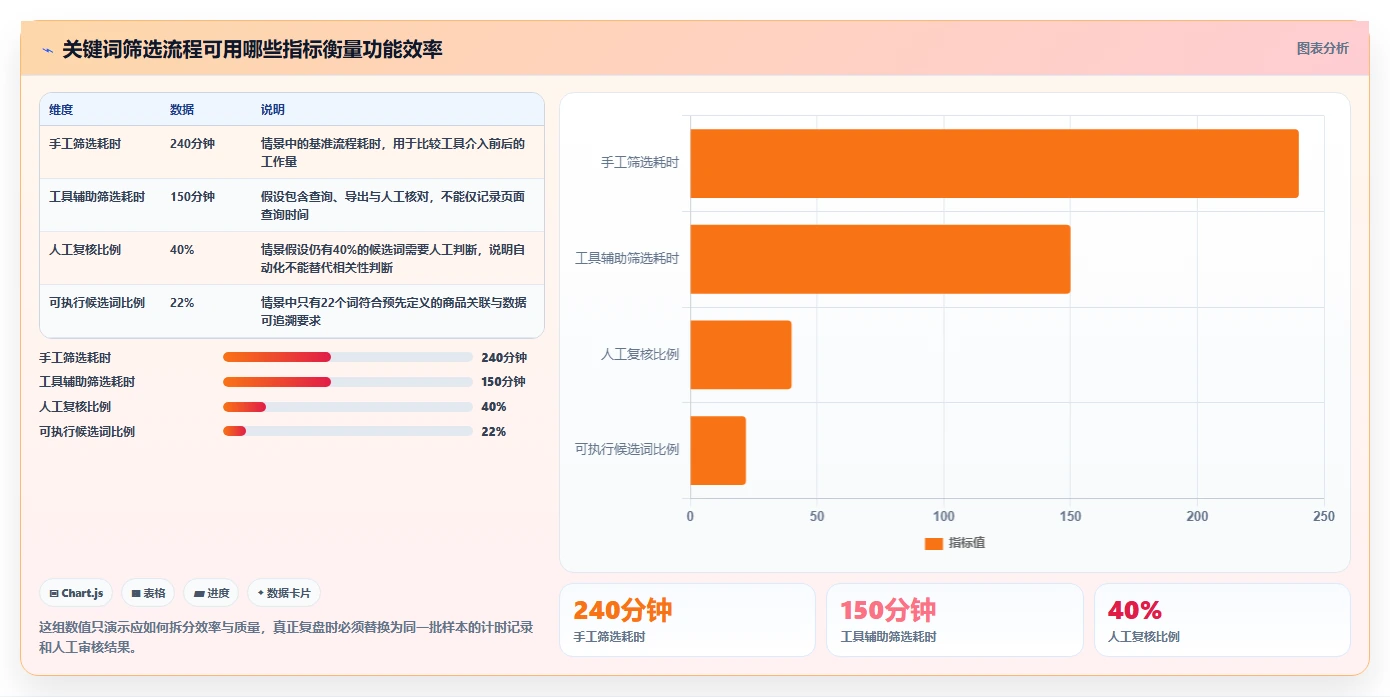Select the 表格 tag chip

[x=148, y=593]
